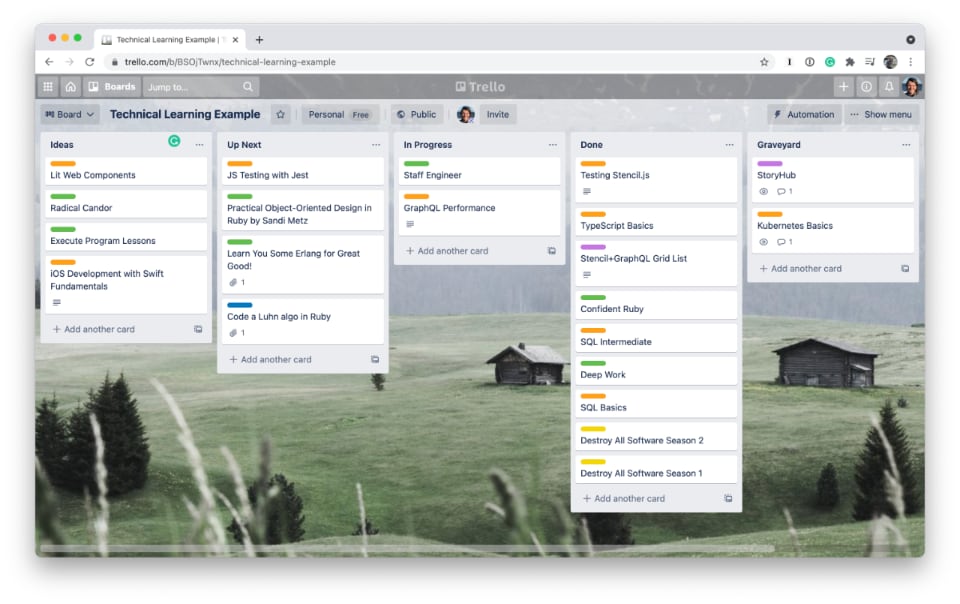Viewport: 960px width, 604px height.
Task: Reload the page in browser
Action: coord(89,62)
